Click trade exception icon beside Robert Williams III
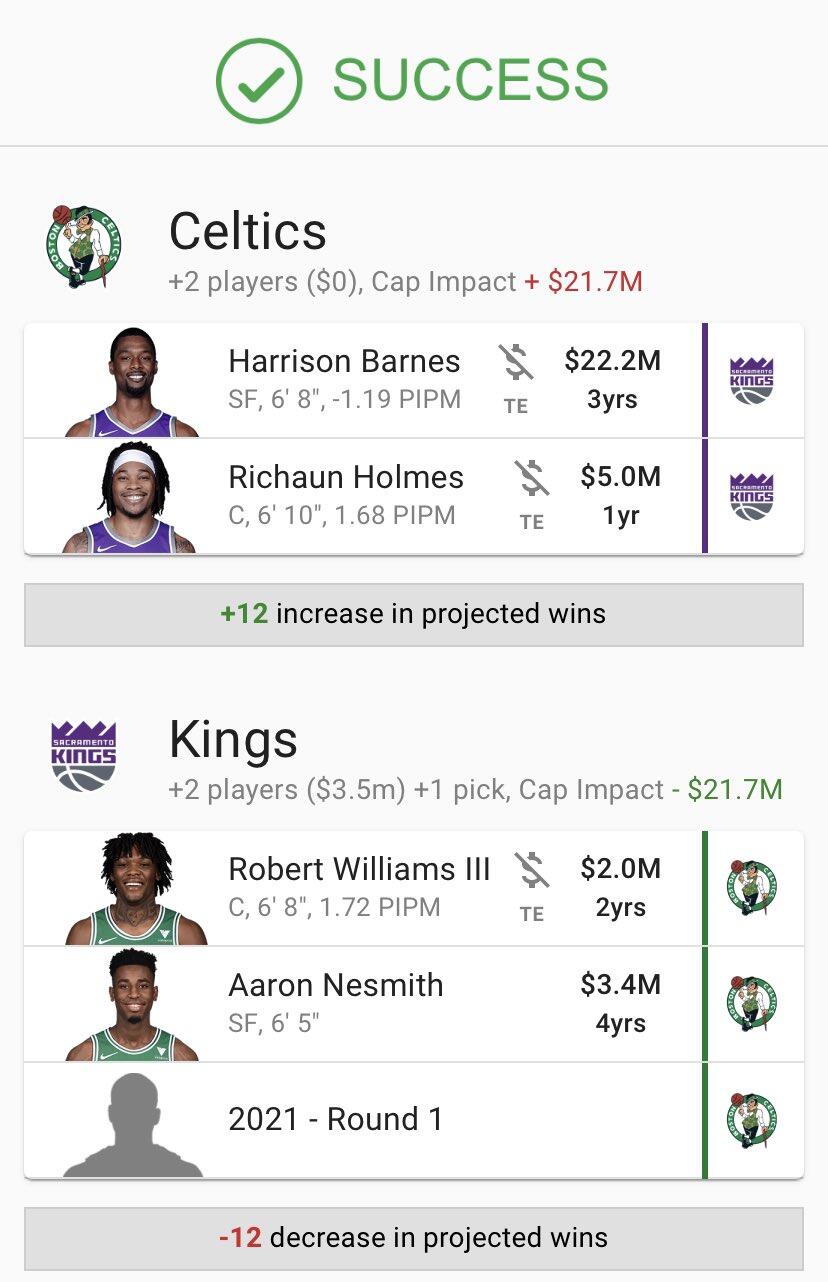Screen dimensions: 828x1282 532,871
